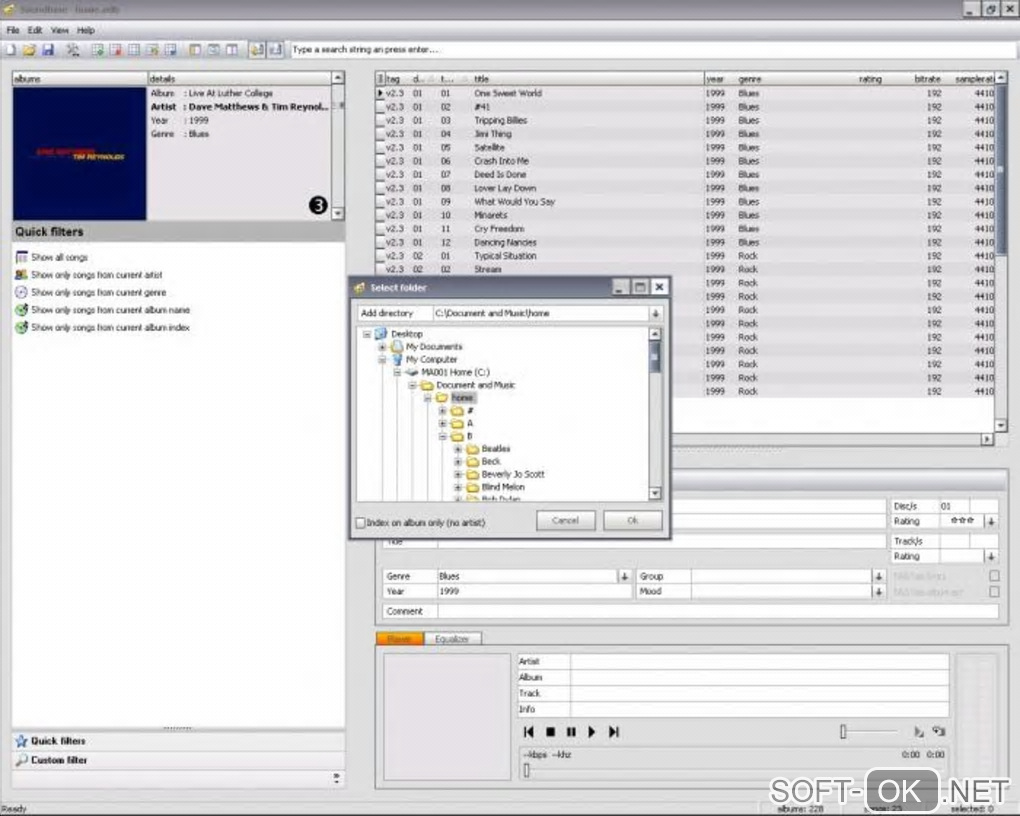This screenshot has height=816, width=1020.
Task: Open the Genre dropdown showing Blues
Action: pos(624,576)
